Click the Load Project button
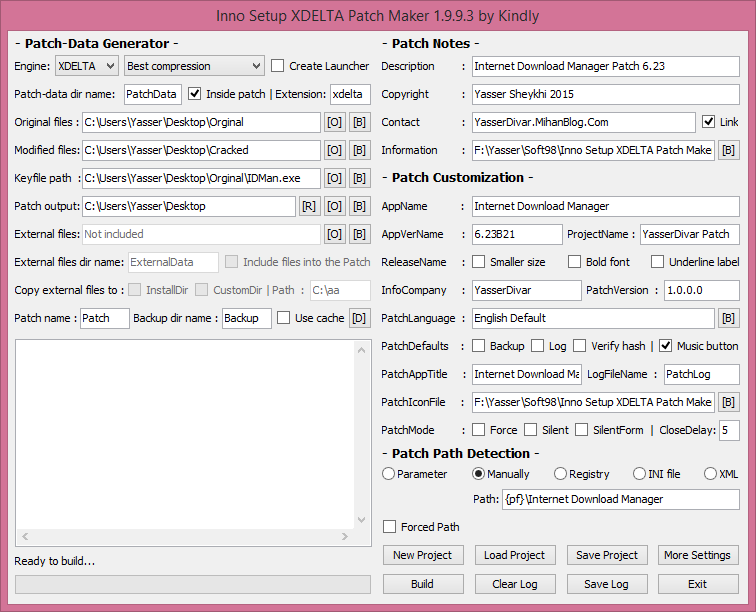Screen dimensions: 756x612 514,555
